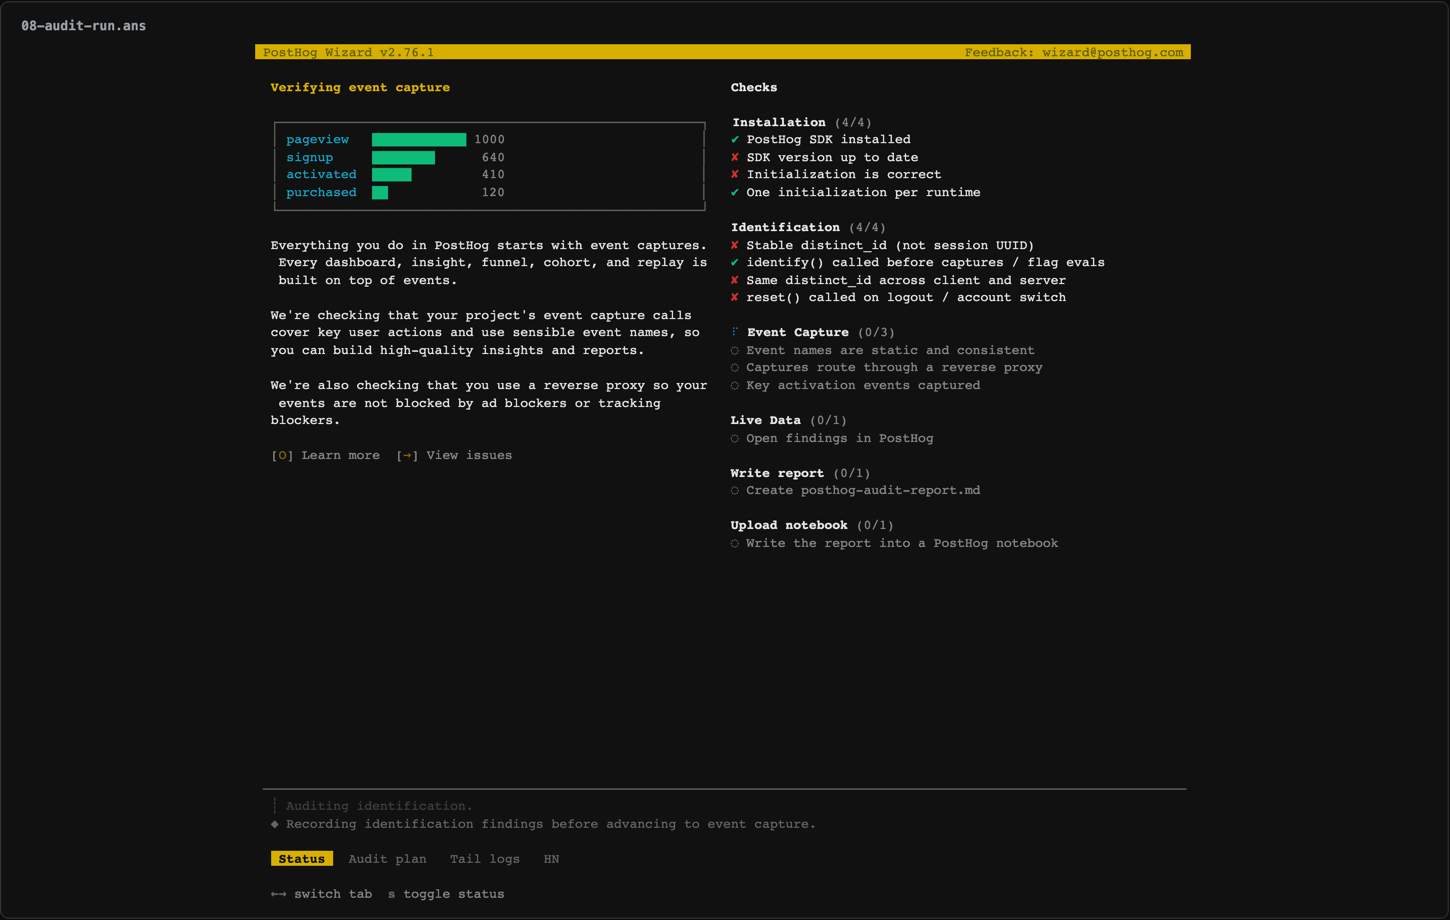Click the Installation (4/4) heading

802,122
